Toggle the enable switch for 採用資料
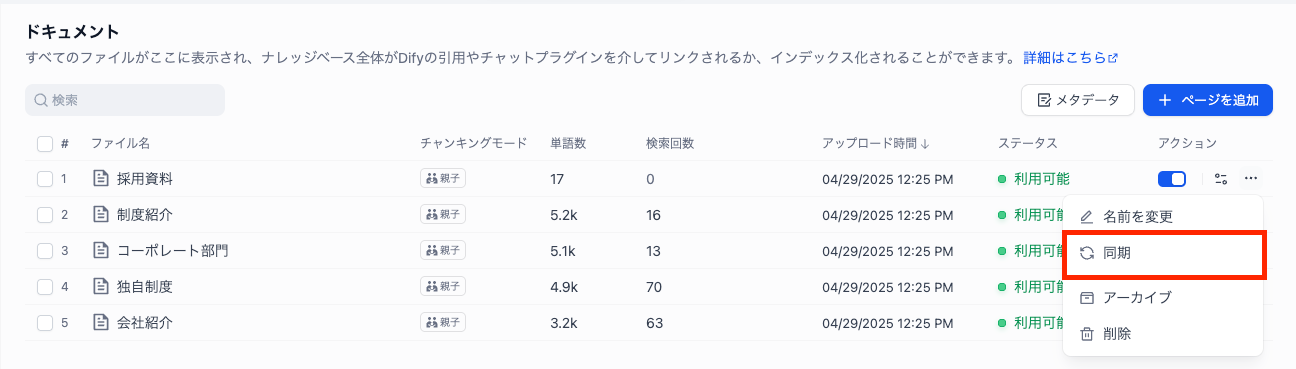This screenshot has width=1296, height=369. tap(1172, 179)
